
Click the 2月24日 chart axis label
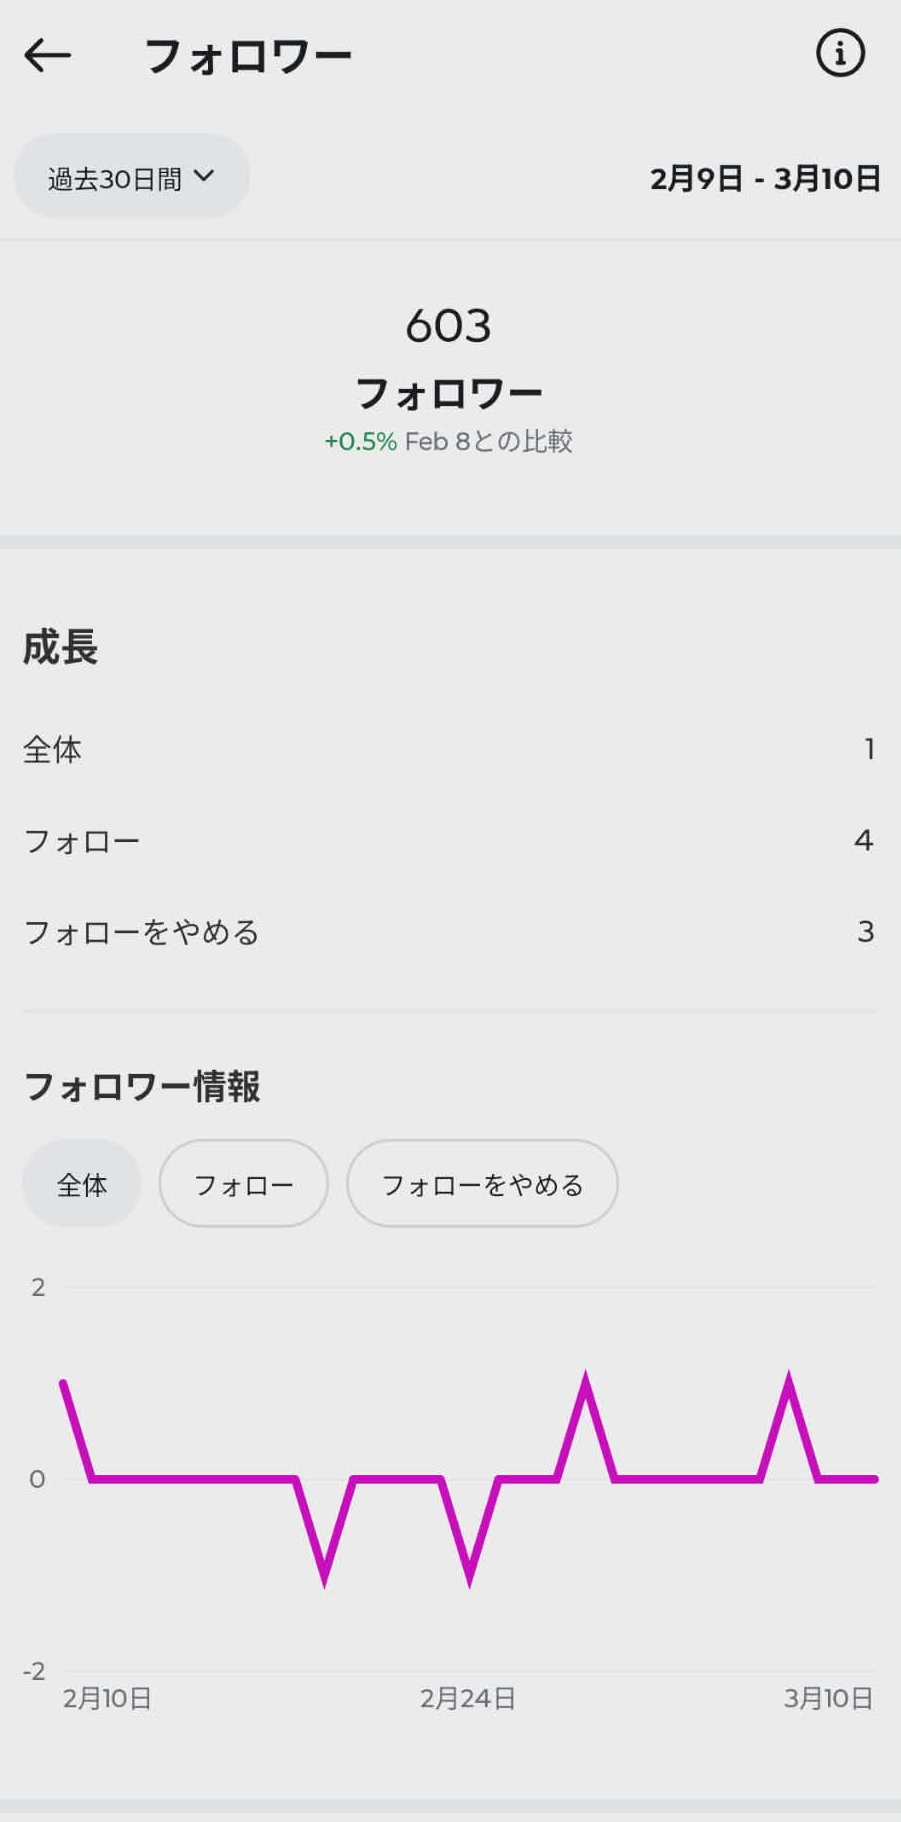tap(467, 1698)
